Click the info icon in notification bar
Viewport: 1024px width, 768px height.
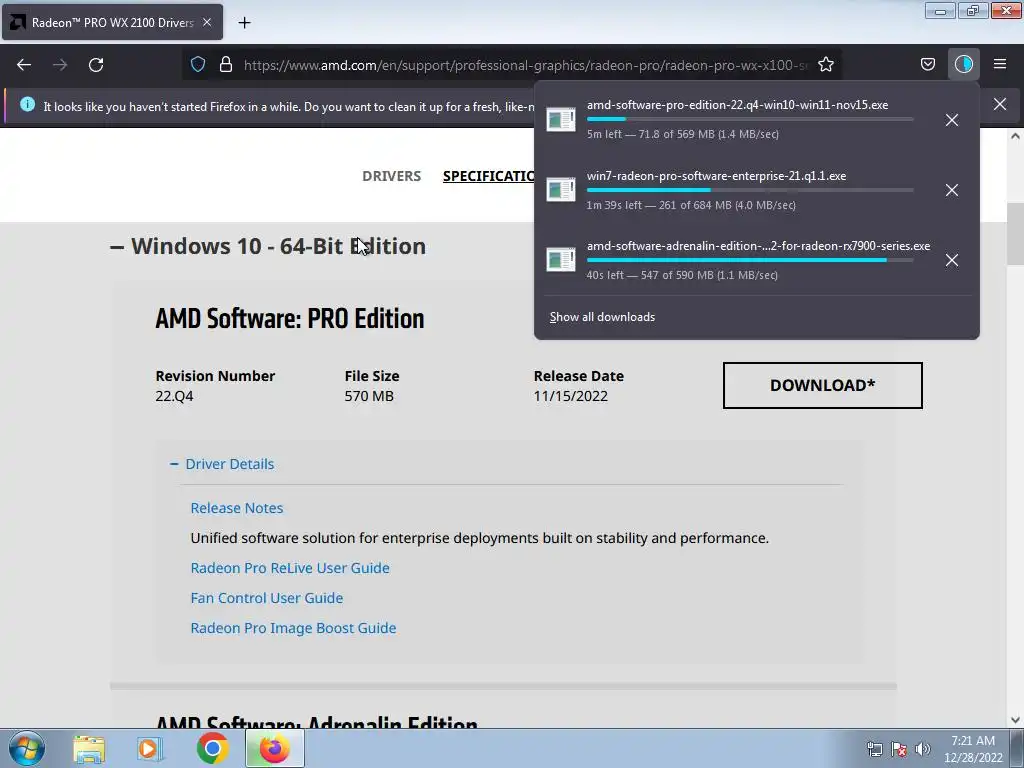pos(27,104)
